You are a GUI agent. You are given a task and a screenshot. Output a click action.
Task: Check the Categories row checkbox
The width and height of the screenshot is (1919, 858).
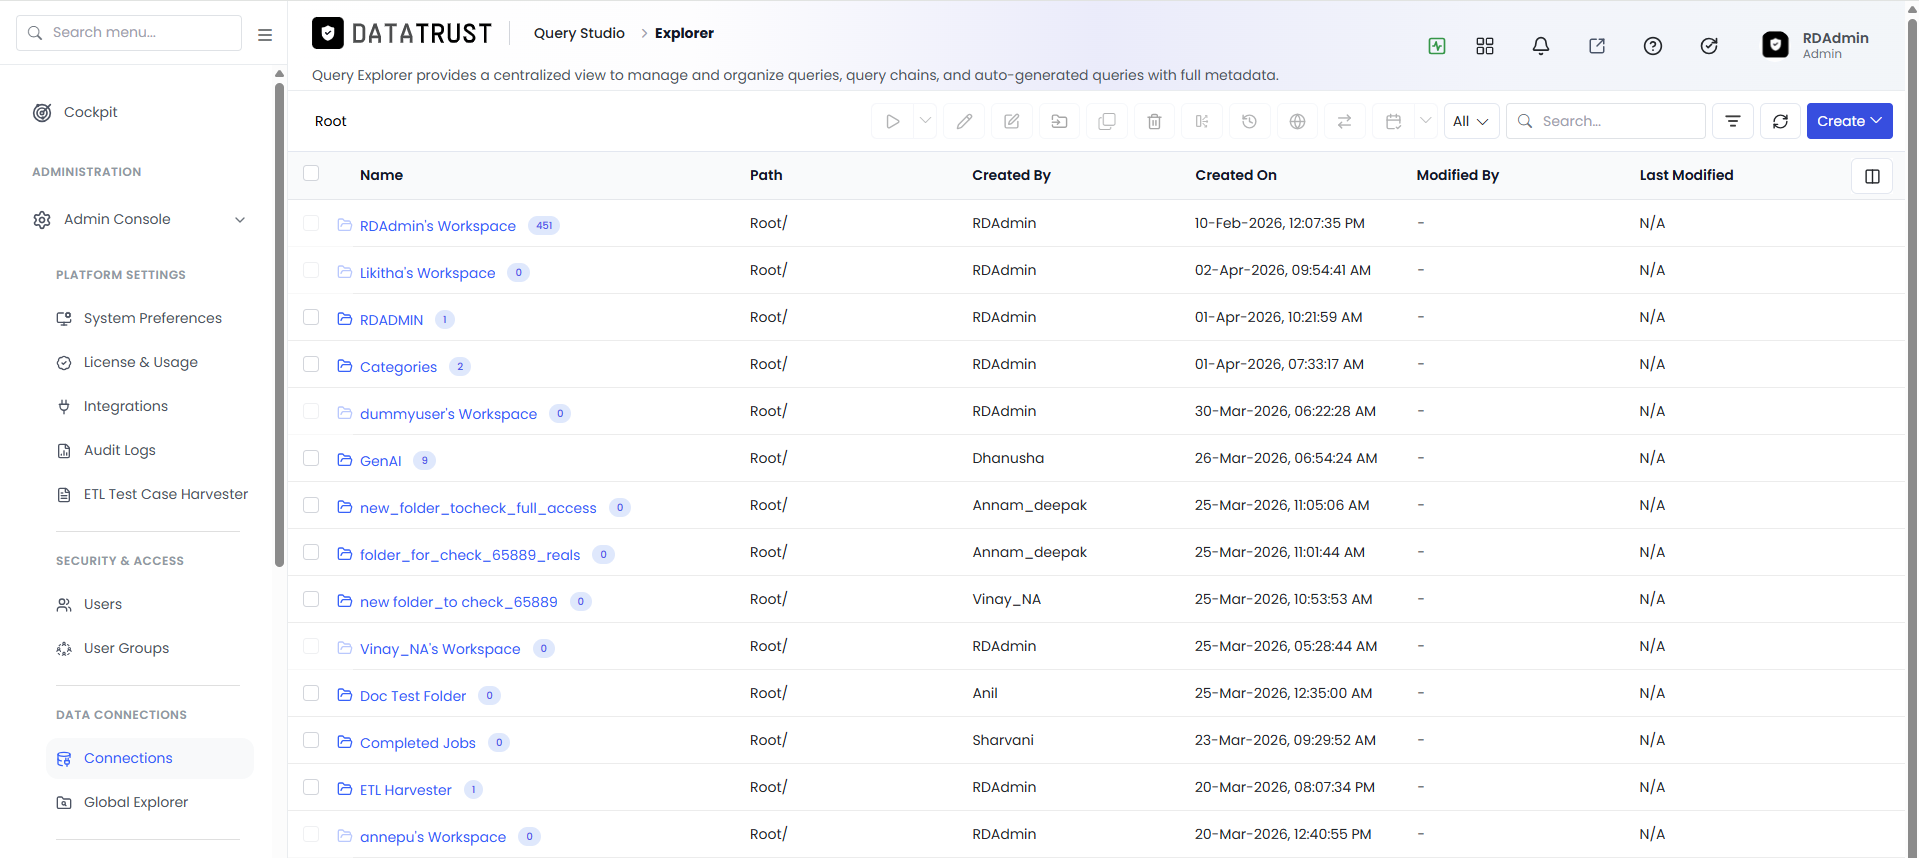point(311,364)
